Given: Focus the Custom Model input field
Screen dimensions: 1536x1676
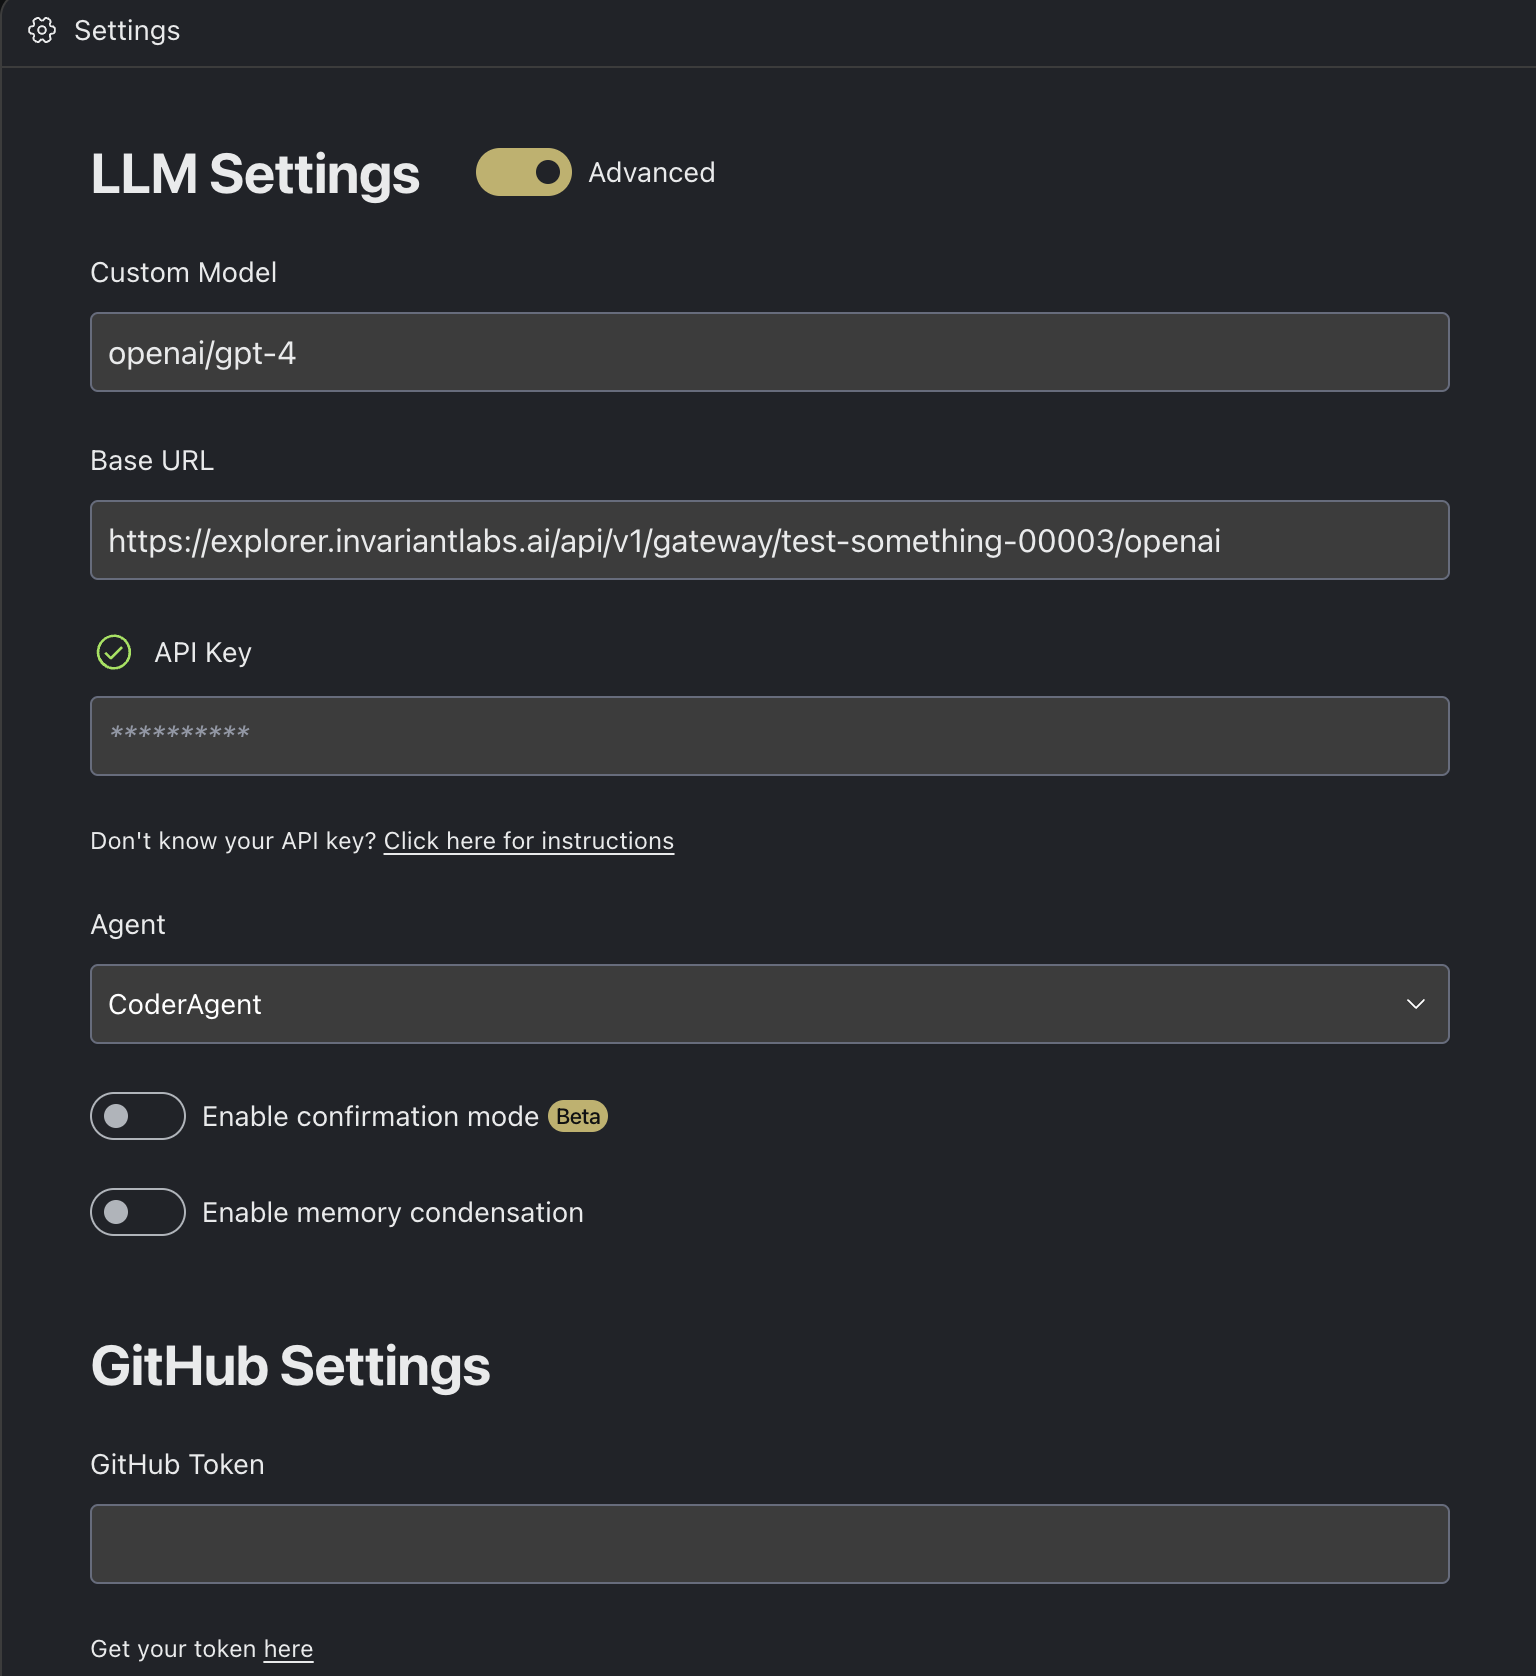Looking at the screenshot, I should (x=768, y=352).
